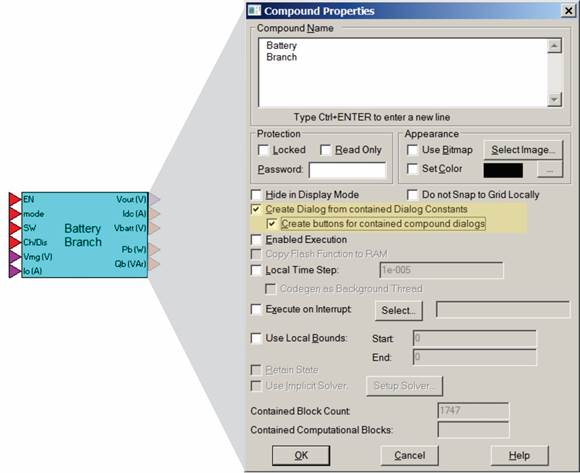Open color picker with the ellipsis button
The height and width of the screenshot is (473, 580).
tap(550, 170)
